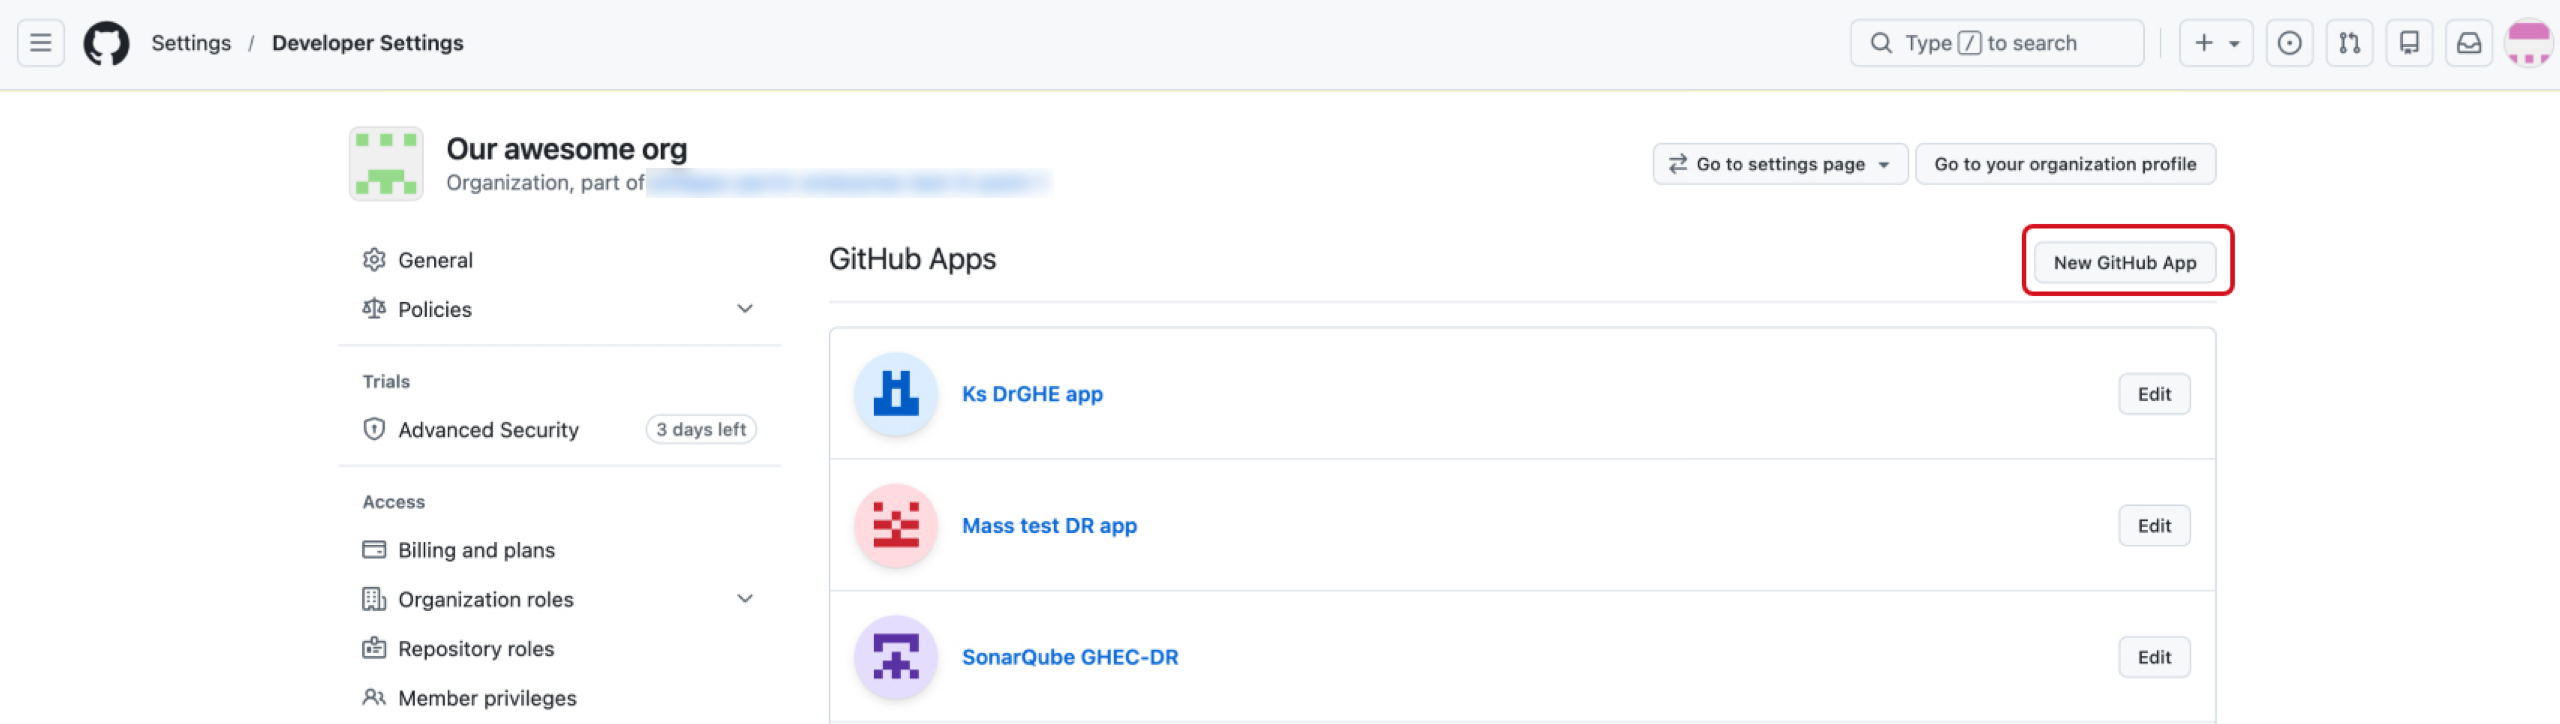This screenshot has width=2560, height=724.
Task: Open the repositories icon in header
Action: pyautogui.click(x=2409, y=43)
